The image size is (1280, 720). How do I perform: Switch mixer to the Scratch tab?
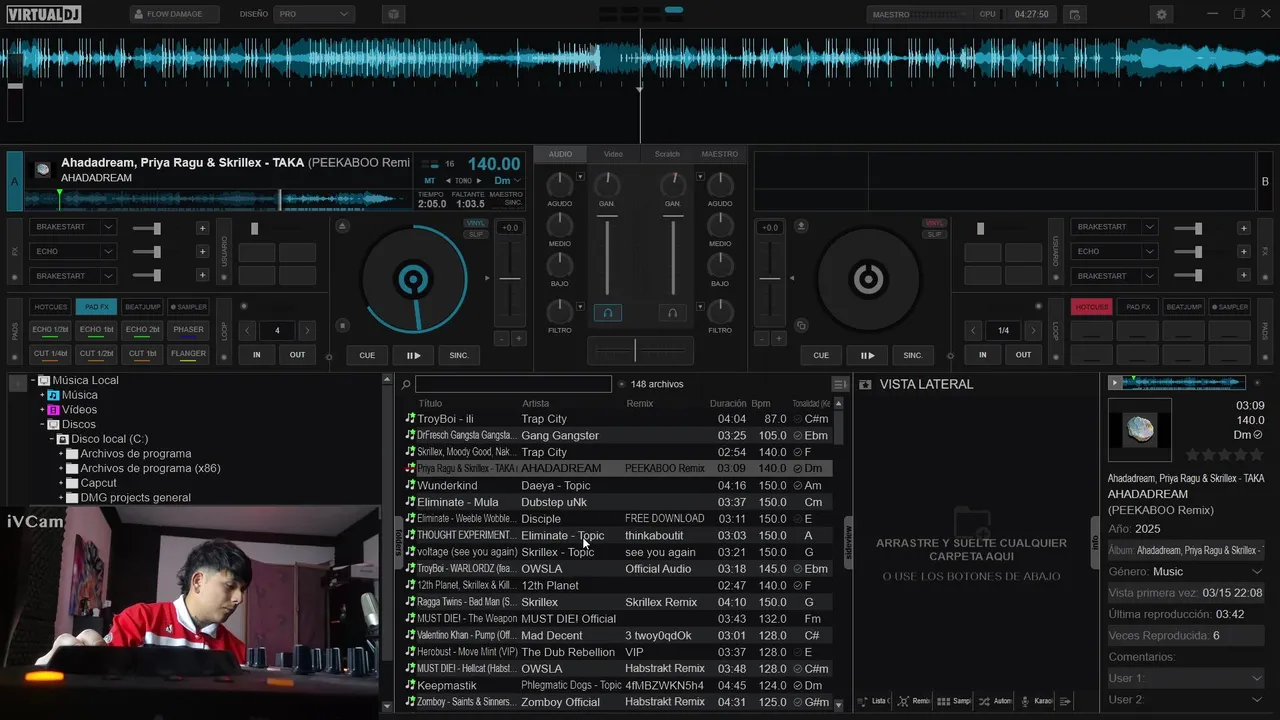(667, 154)
